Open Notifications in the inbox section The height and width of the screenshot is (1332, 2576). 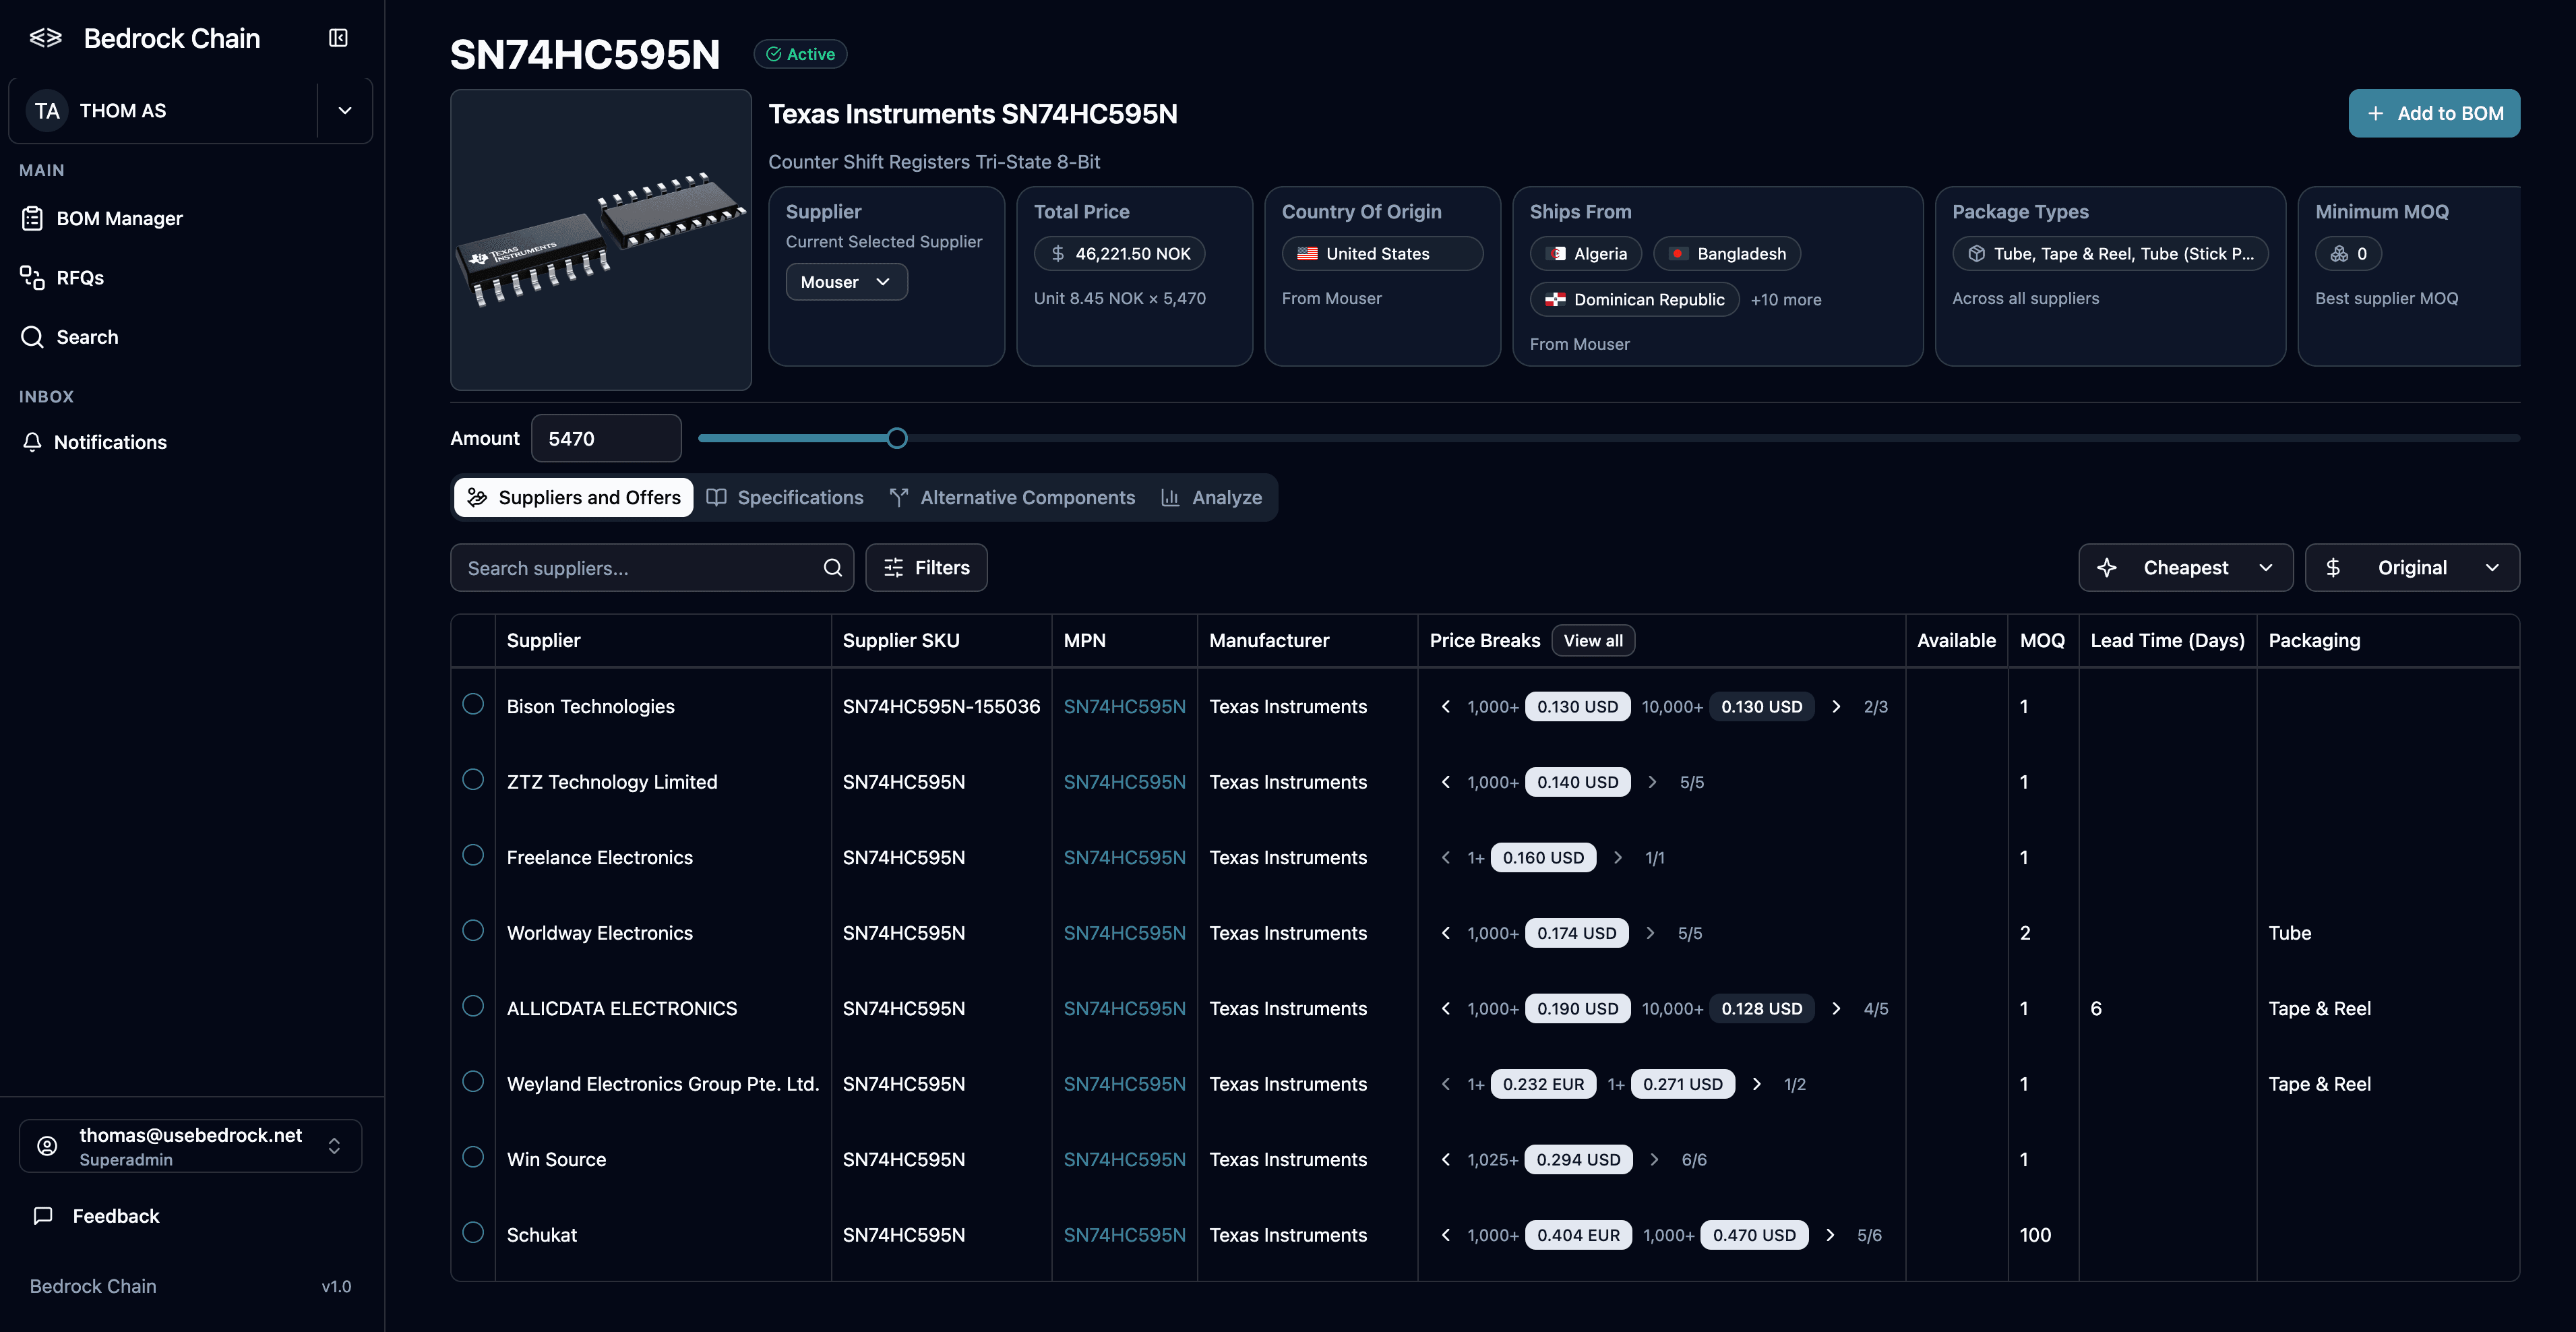pyautogui.click(x=94, y=442)
